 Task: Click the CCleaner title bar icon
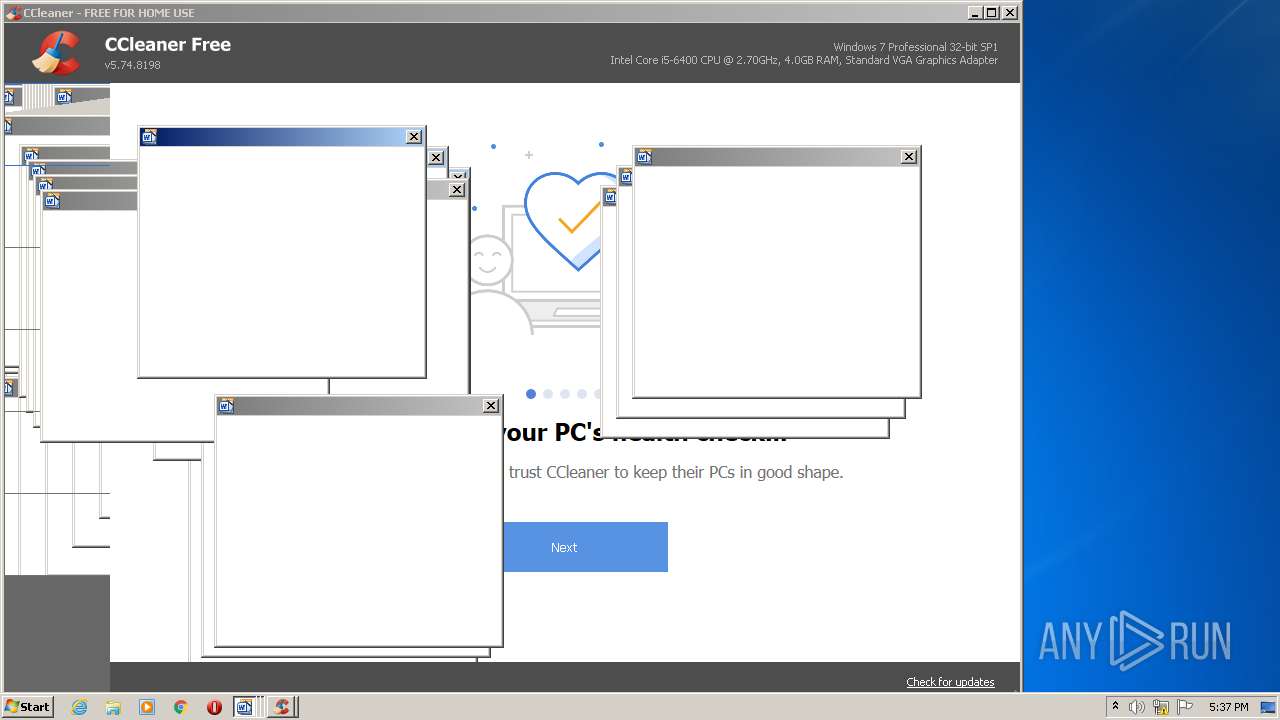[x=13, y=13]
